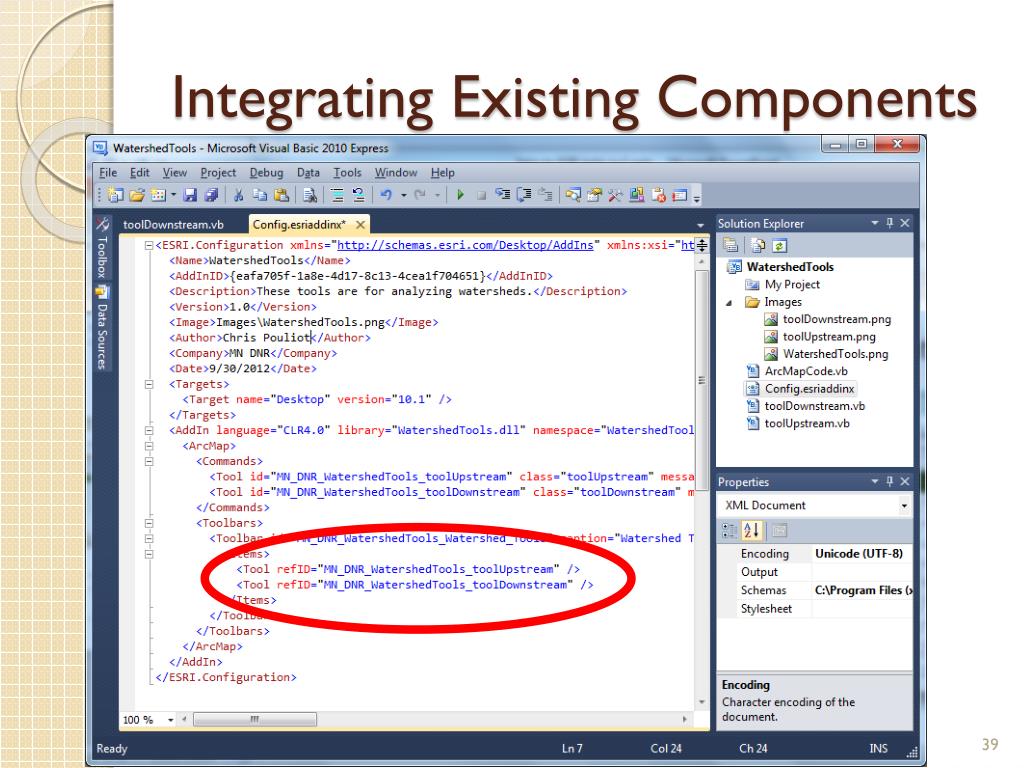Select toolUpstream.png in Solution Explorer
Image resolution: width=1024 pixels, height=768 pixels.
[x=829, y=336]
